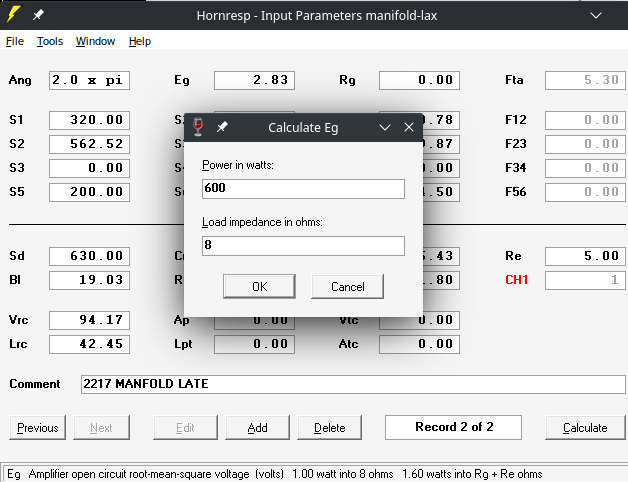Click the F34 field

point(585,168)
